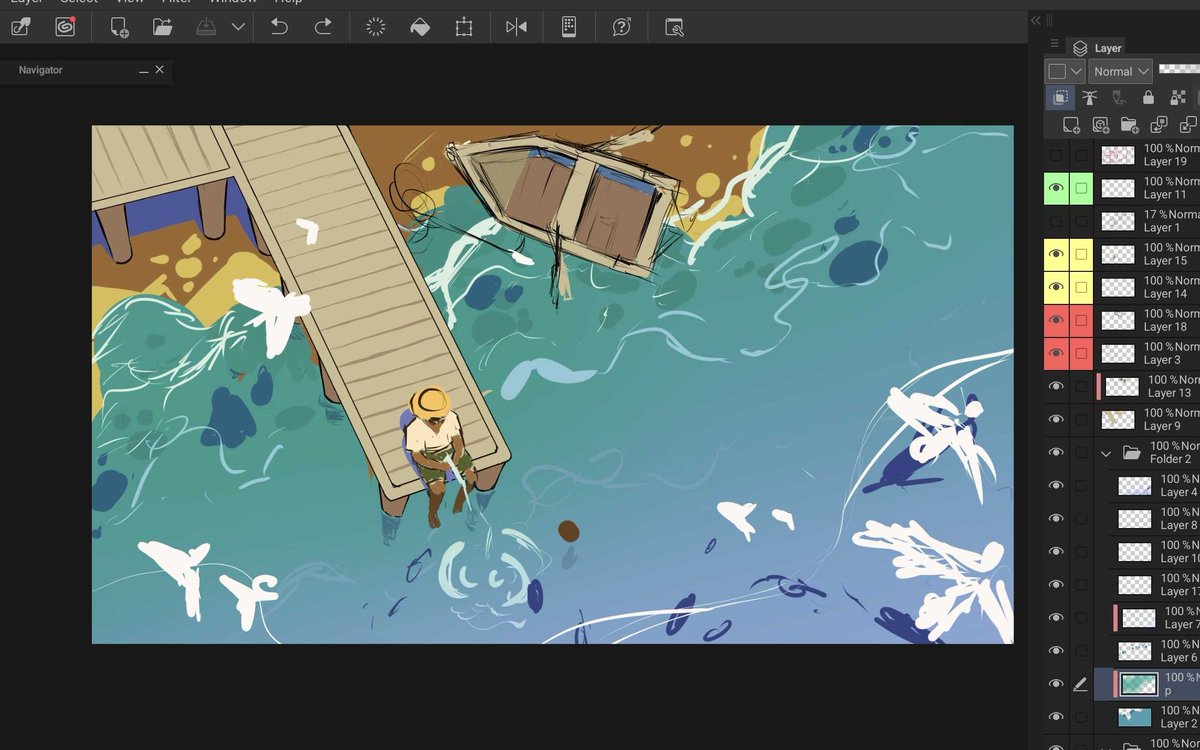Select Layer 19 thumbnail
The height and width of the screenshot is (750, 1200).
tap(1118, 155)
